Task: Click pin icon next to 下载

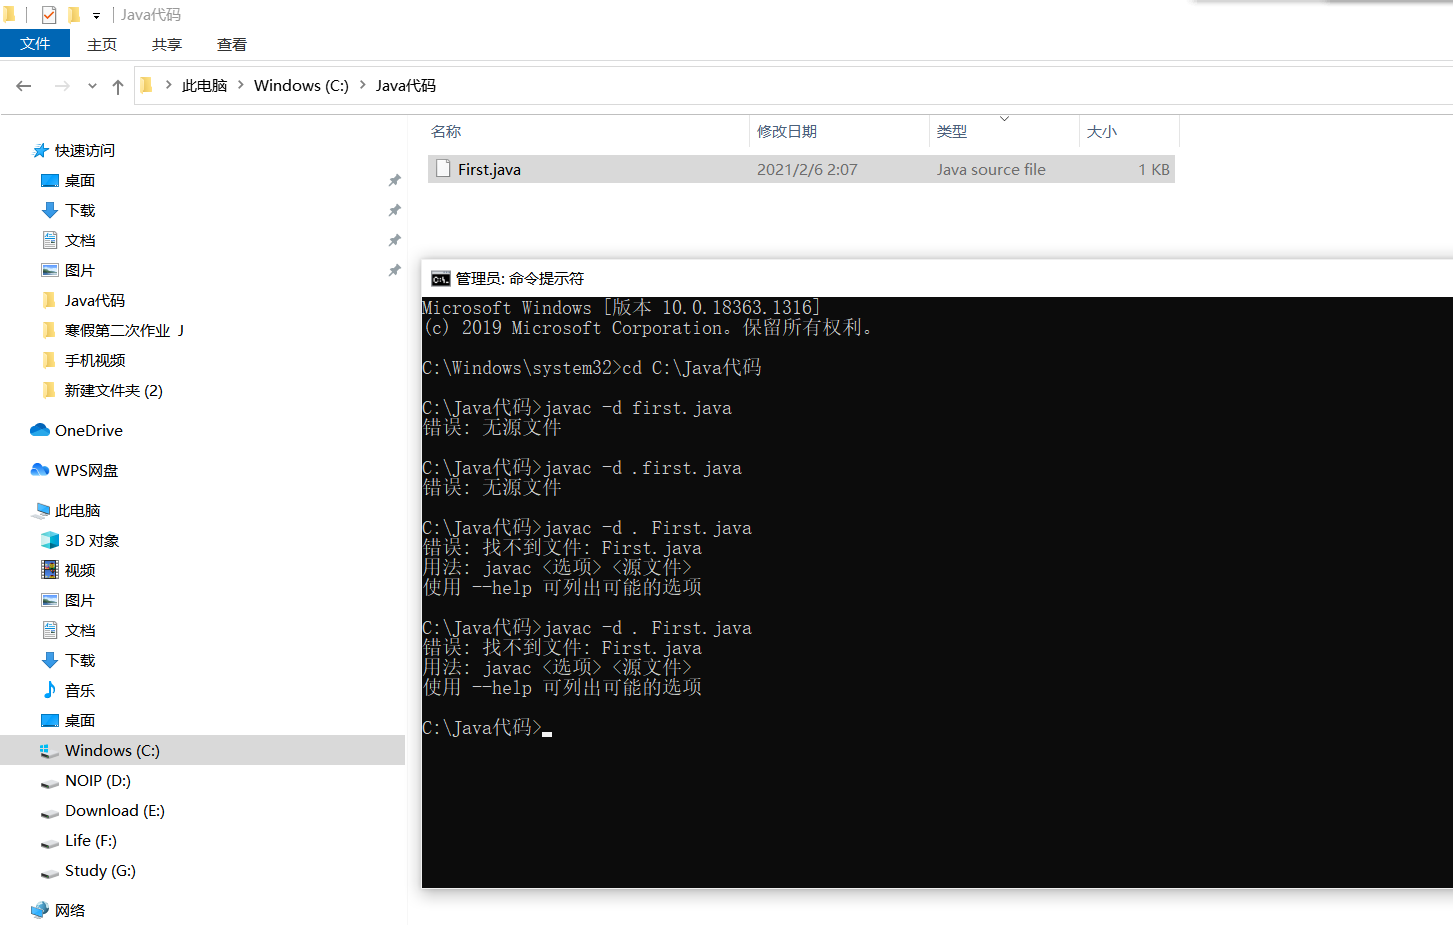Action: pyautogui.click(x=394, y=210)
